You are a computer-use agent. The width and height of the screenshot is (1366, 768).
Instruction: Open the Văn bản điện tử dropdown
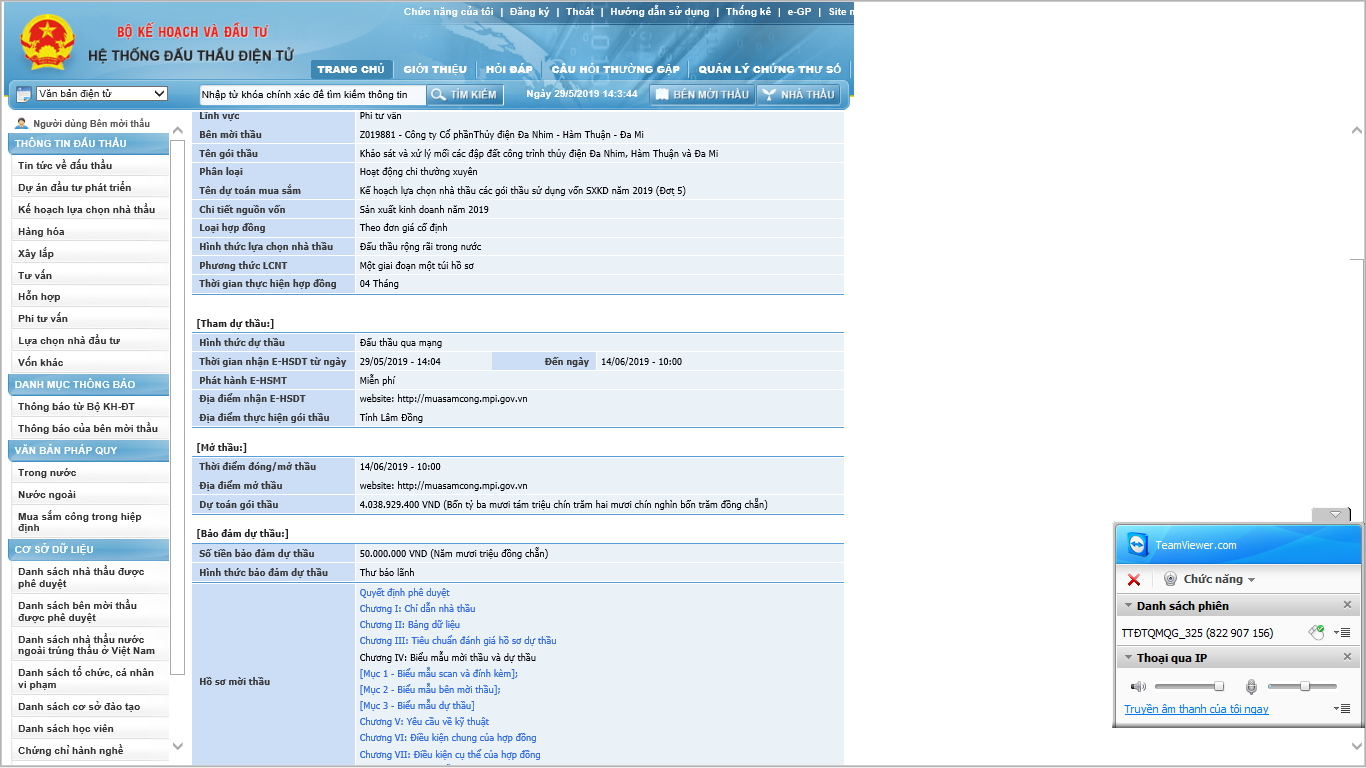[102, 94]
